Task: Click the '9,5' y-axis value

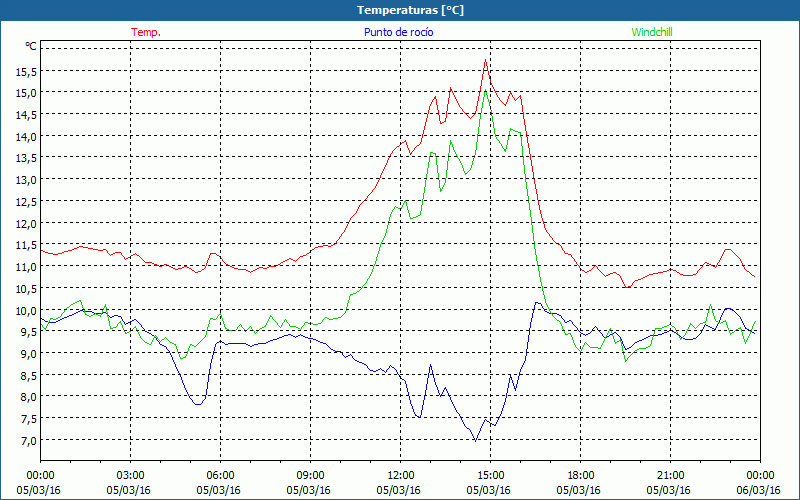Action: tap(29, 332)
